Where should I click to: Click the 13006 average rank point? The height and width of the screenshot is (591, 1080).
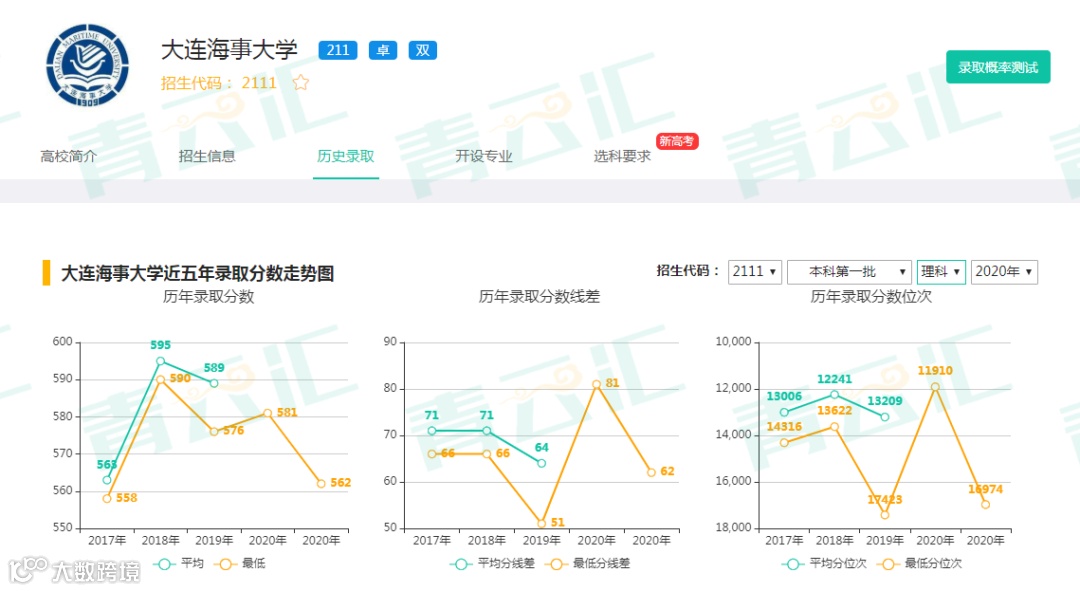click(x=785, y=413)
